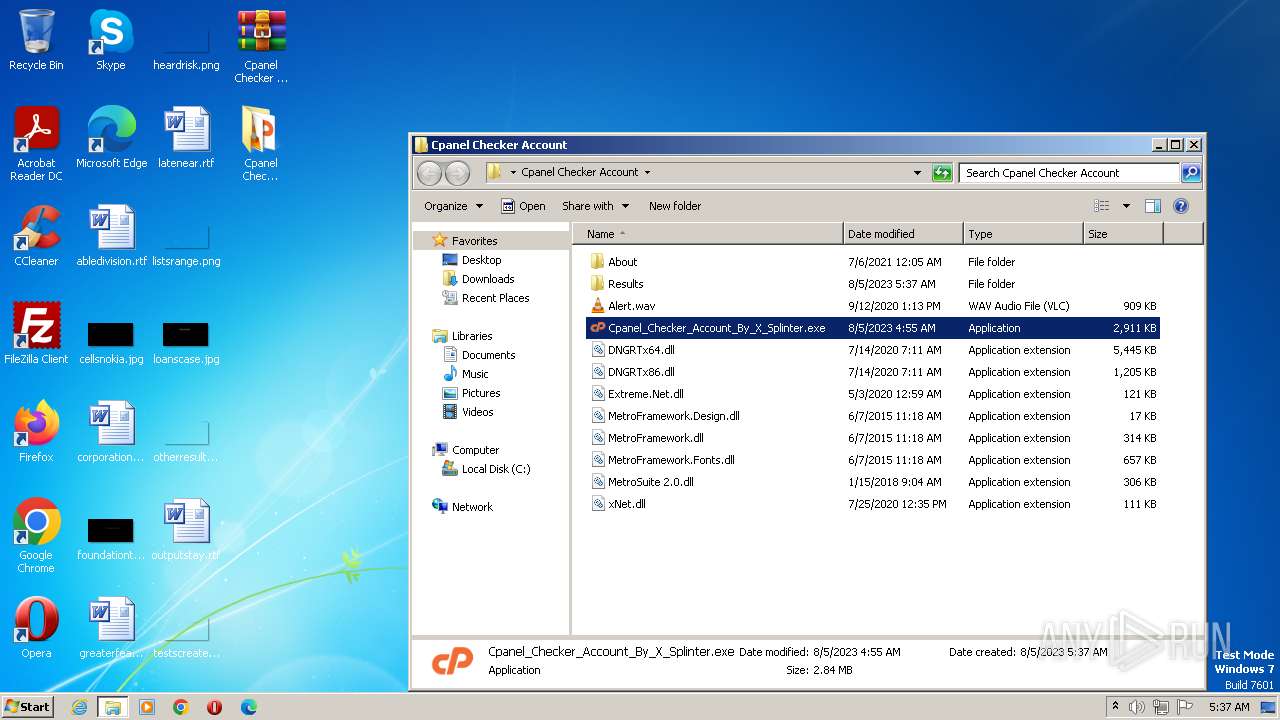Sort by Date modified column header
The image size is (1280, 720).
[903, 234]
